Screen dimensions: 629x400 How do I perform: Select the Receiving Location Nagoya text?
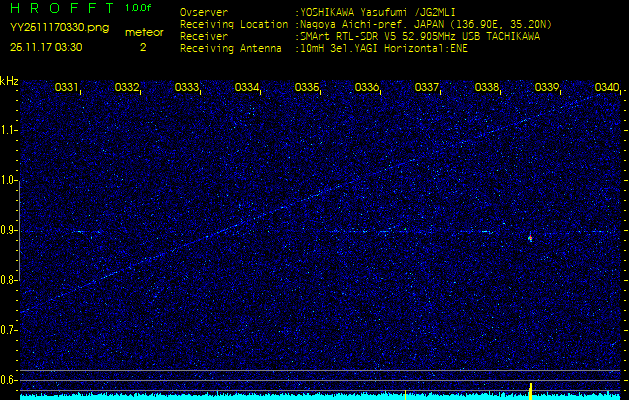click(x=435, y=24)
